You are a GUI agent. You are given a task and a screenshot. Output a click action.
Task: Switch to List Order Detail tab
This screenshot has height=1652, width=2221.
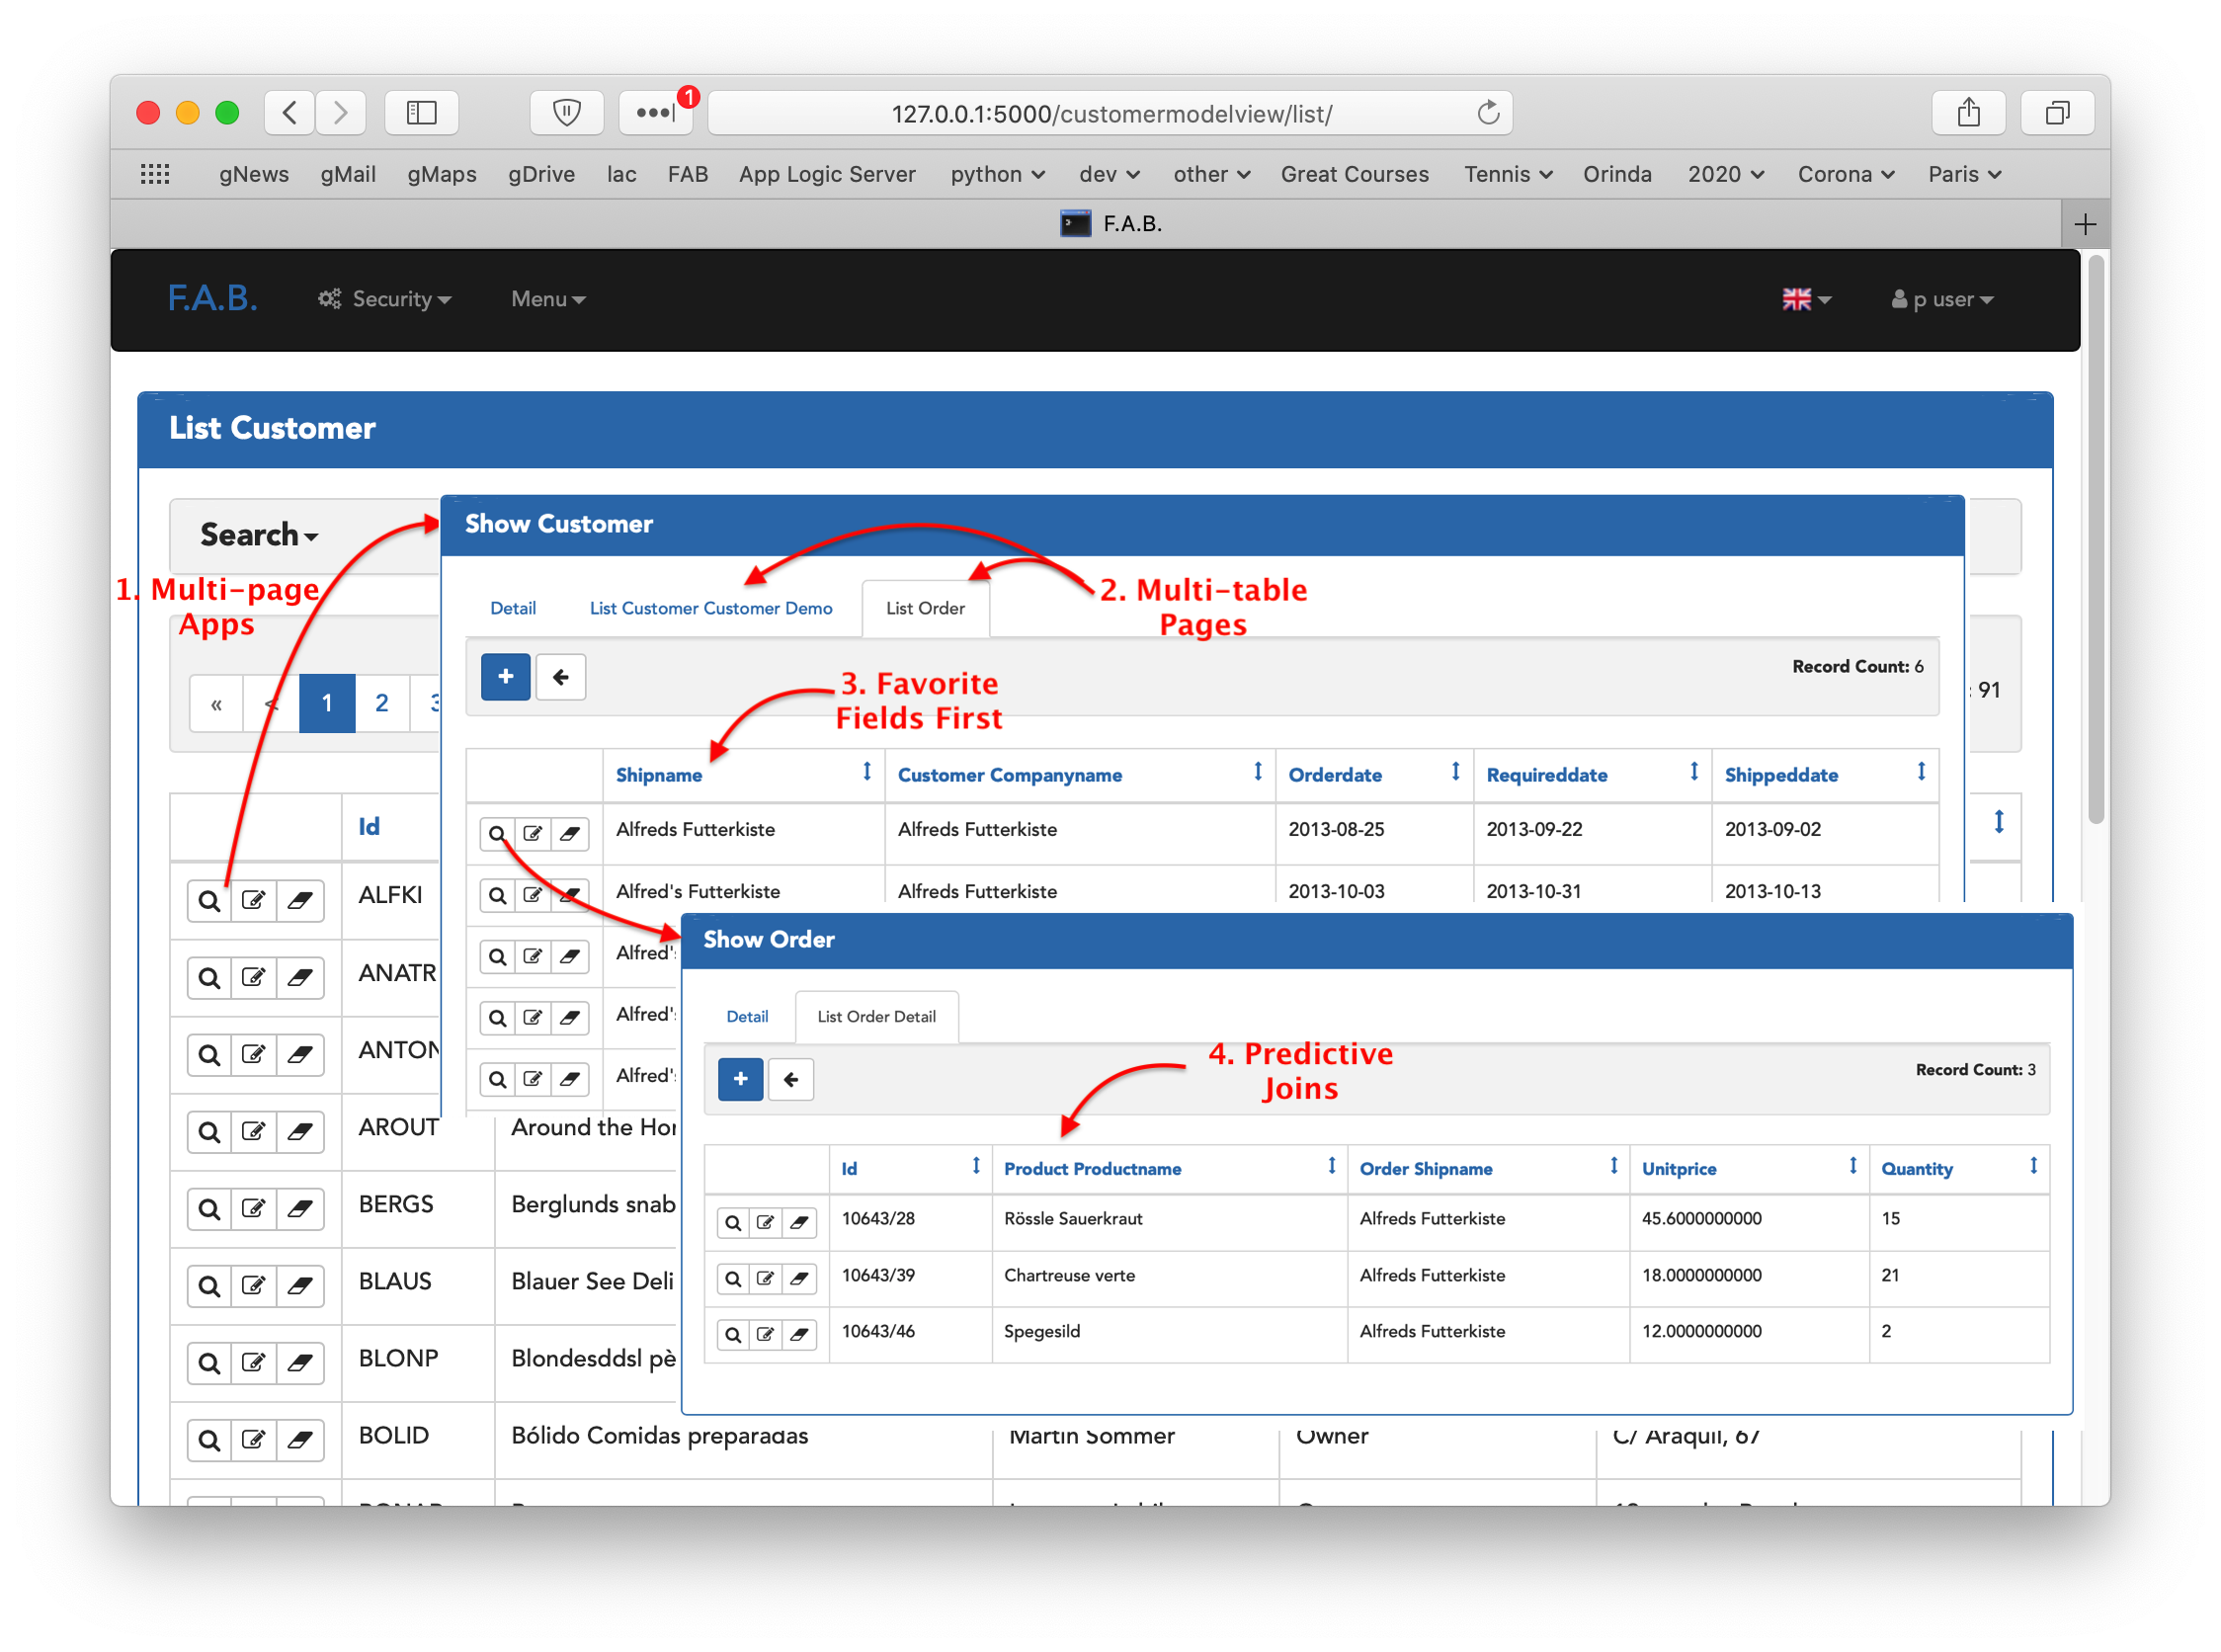[876, 1016]
